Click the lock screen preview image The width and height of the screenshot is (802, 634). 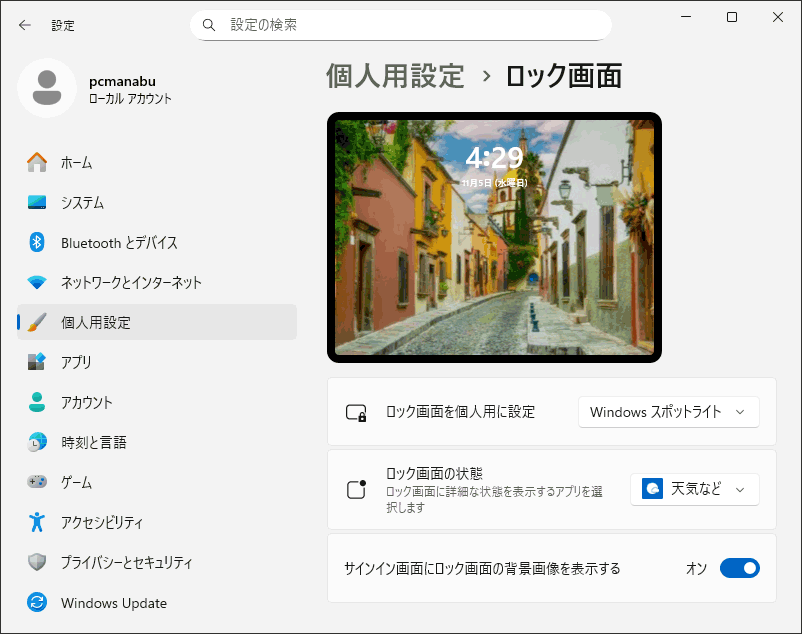494,237
